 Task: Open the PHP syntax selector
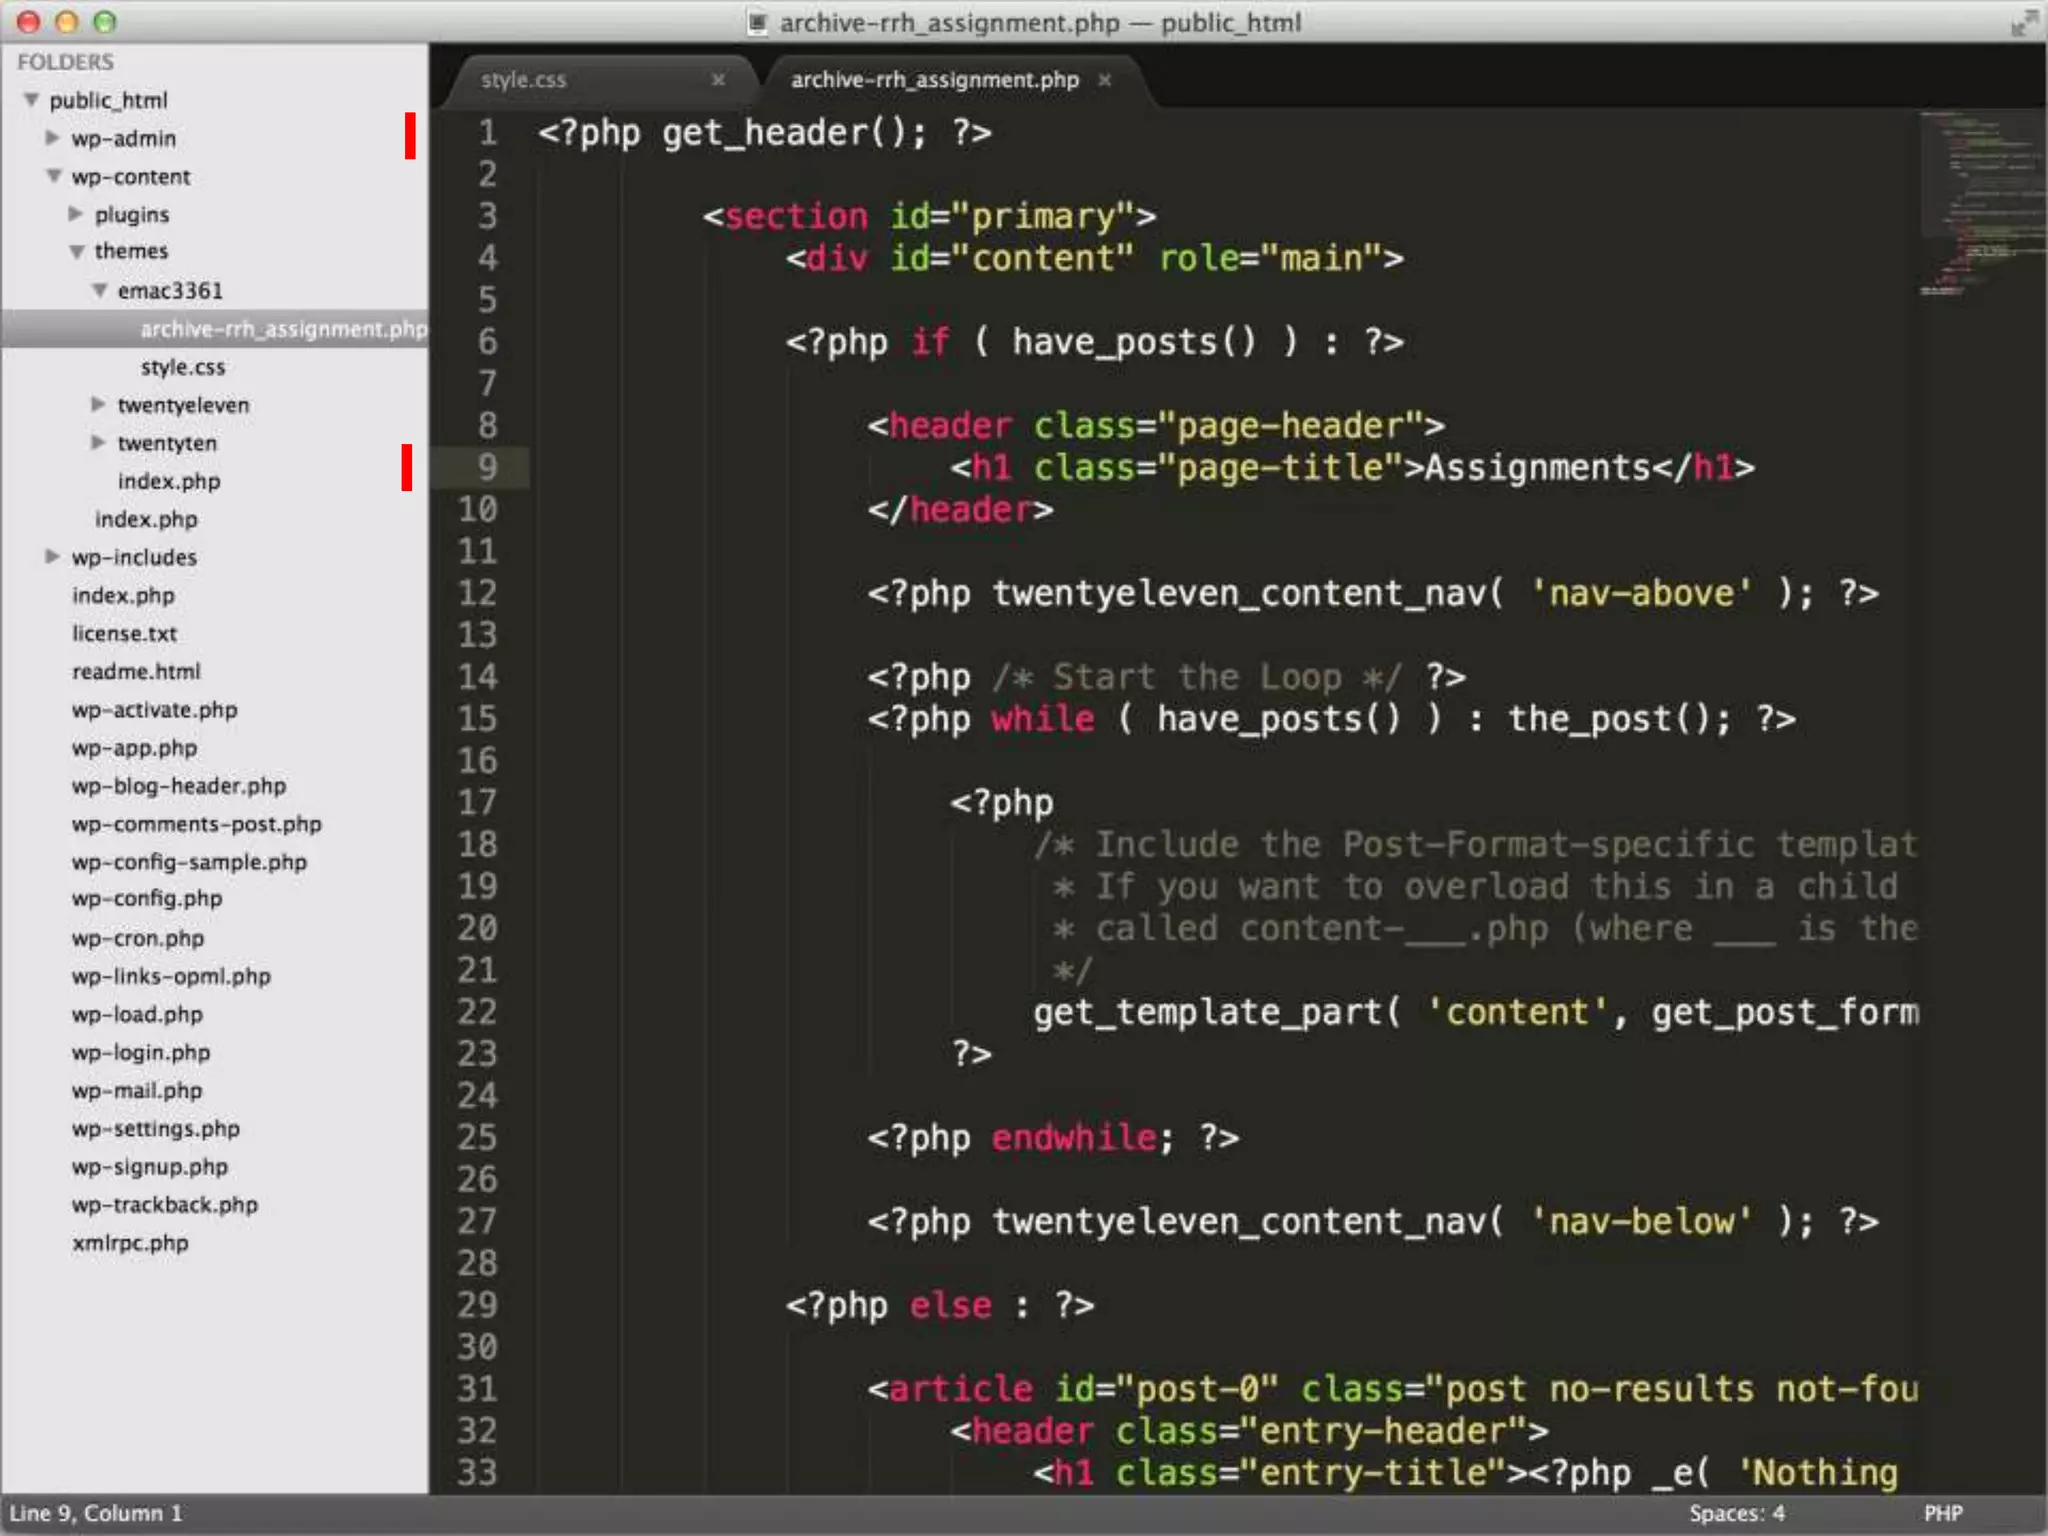1942,1513
